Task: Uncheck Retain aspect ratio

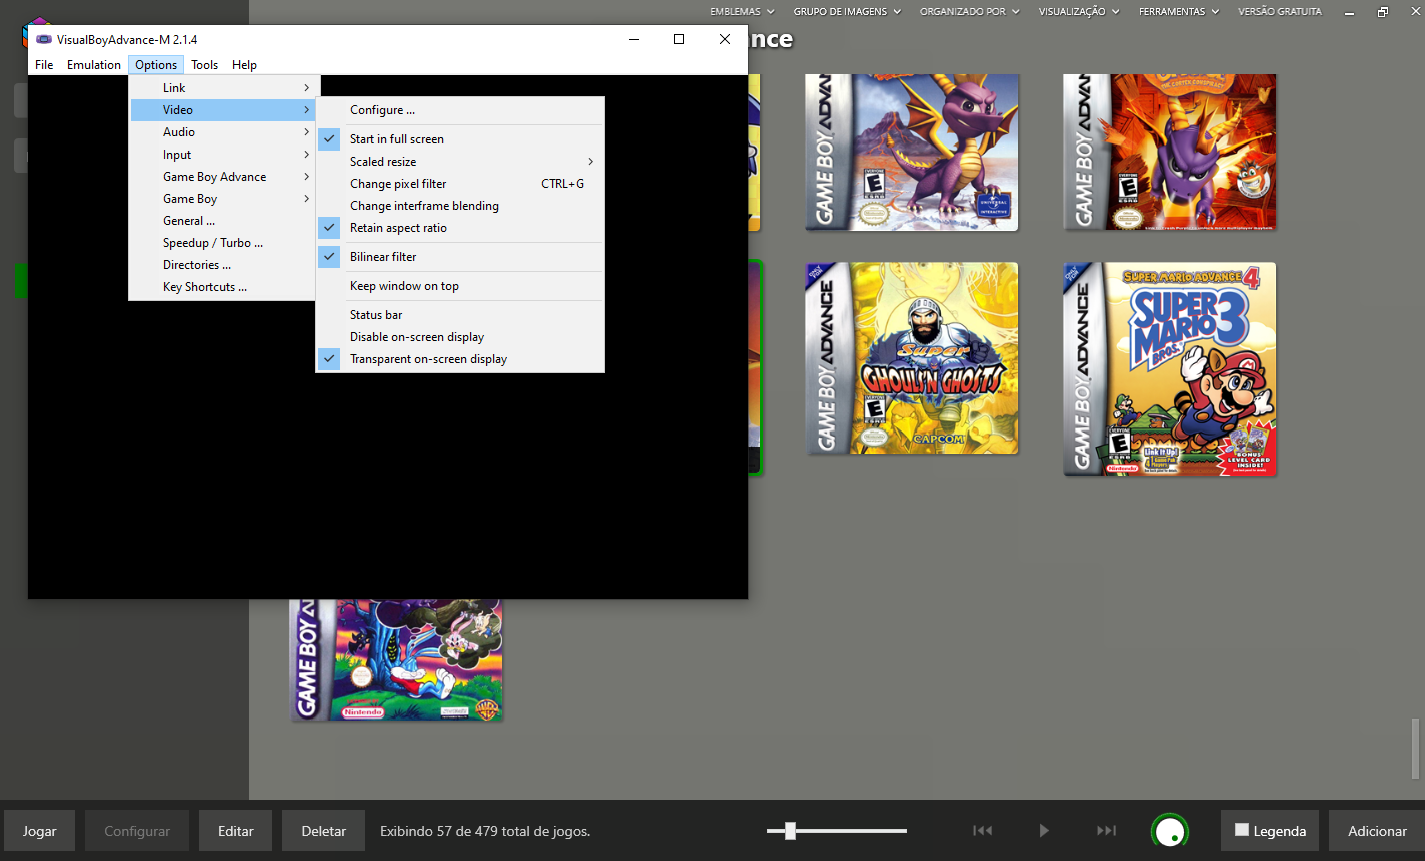Action: point(460,228)
